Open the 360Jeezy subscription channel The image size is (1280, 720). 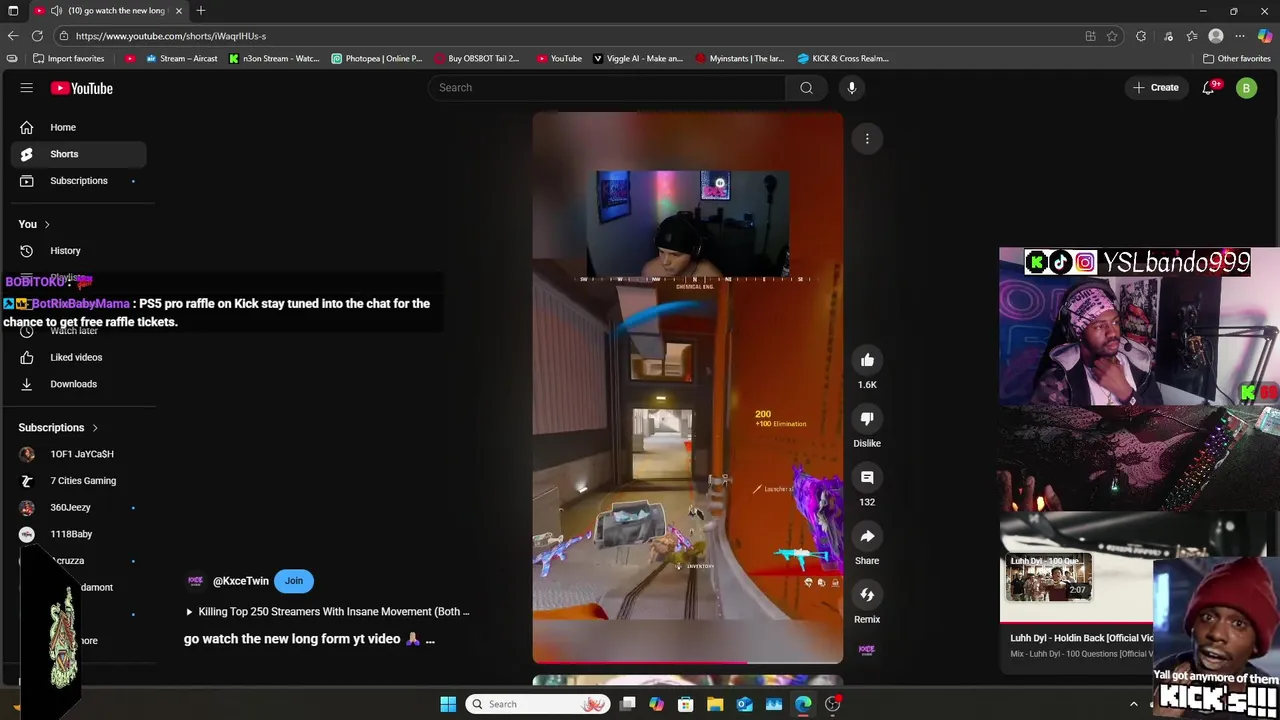click(79, 508)
